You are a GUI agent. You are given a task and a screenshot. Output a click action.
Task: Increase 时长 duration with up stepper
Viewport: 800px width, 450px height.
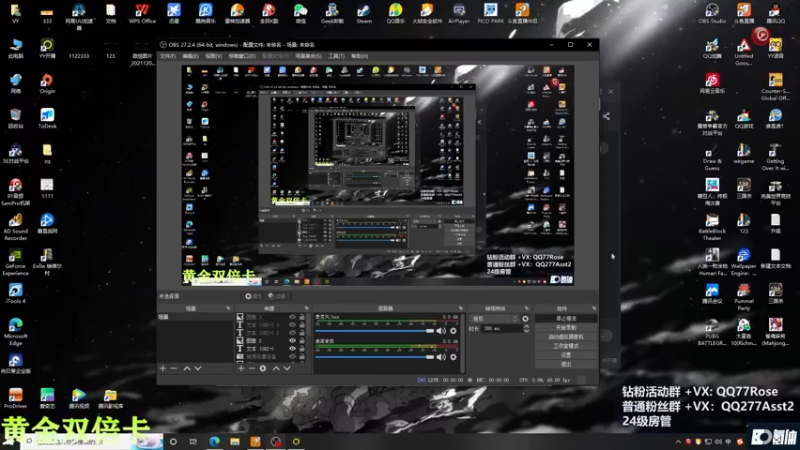(x=527, y=327)
